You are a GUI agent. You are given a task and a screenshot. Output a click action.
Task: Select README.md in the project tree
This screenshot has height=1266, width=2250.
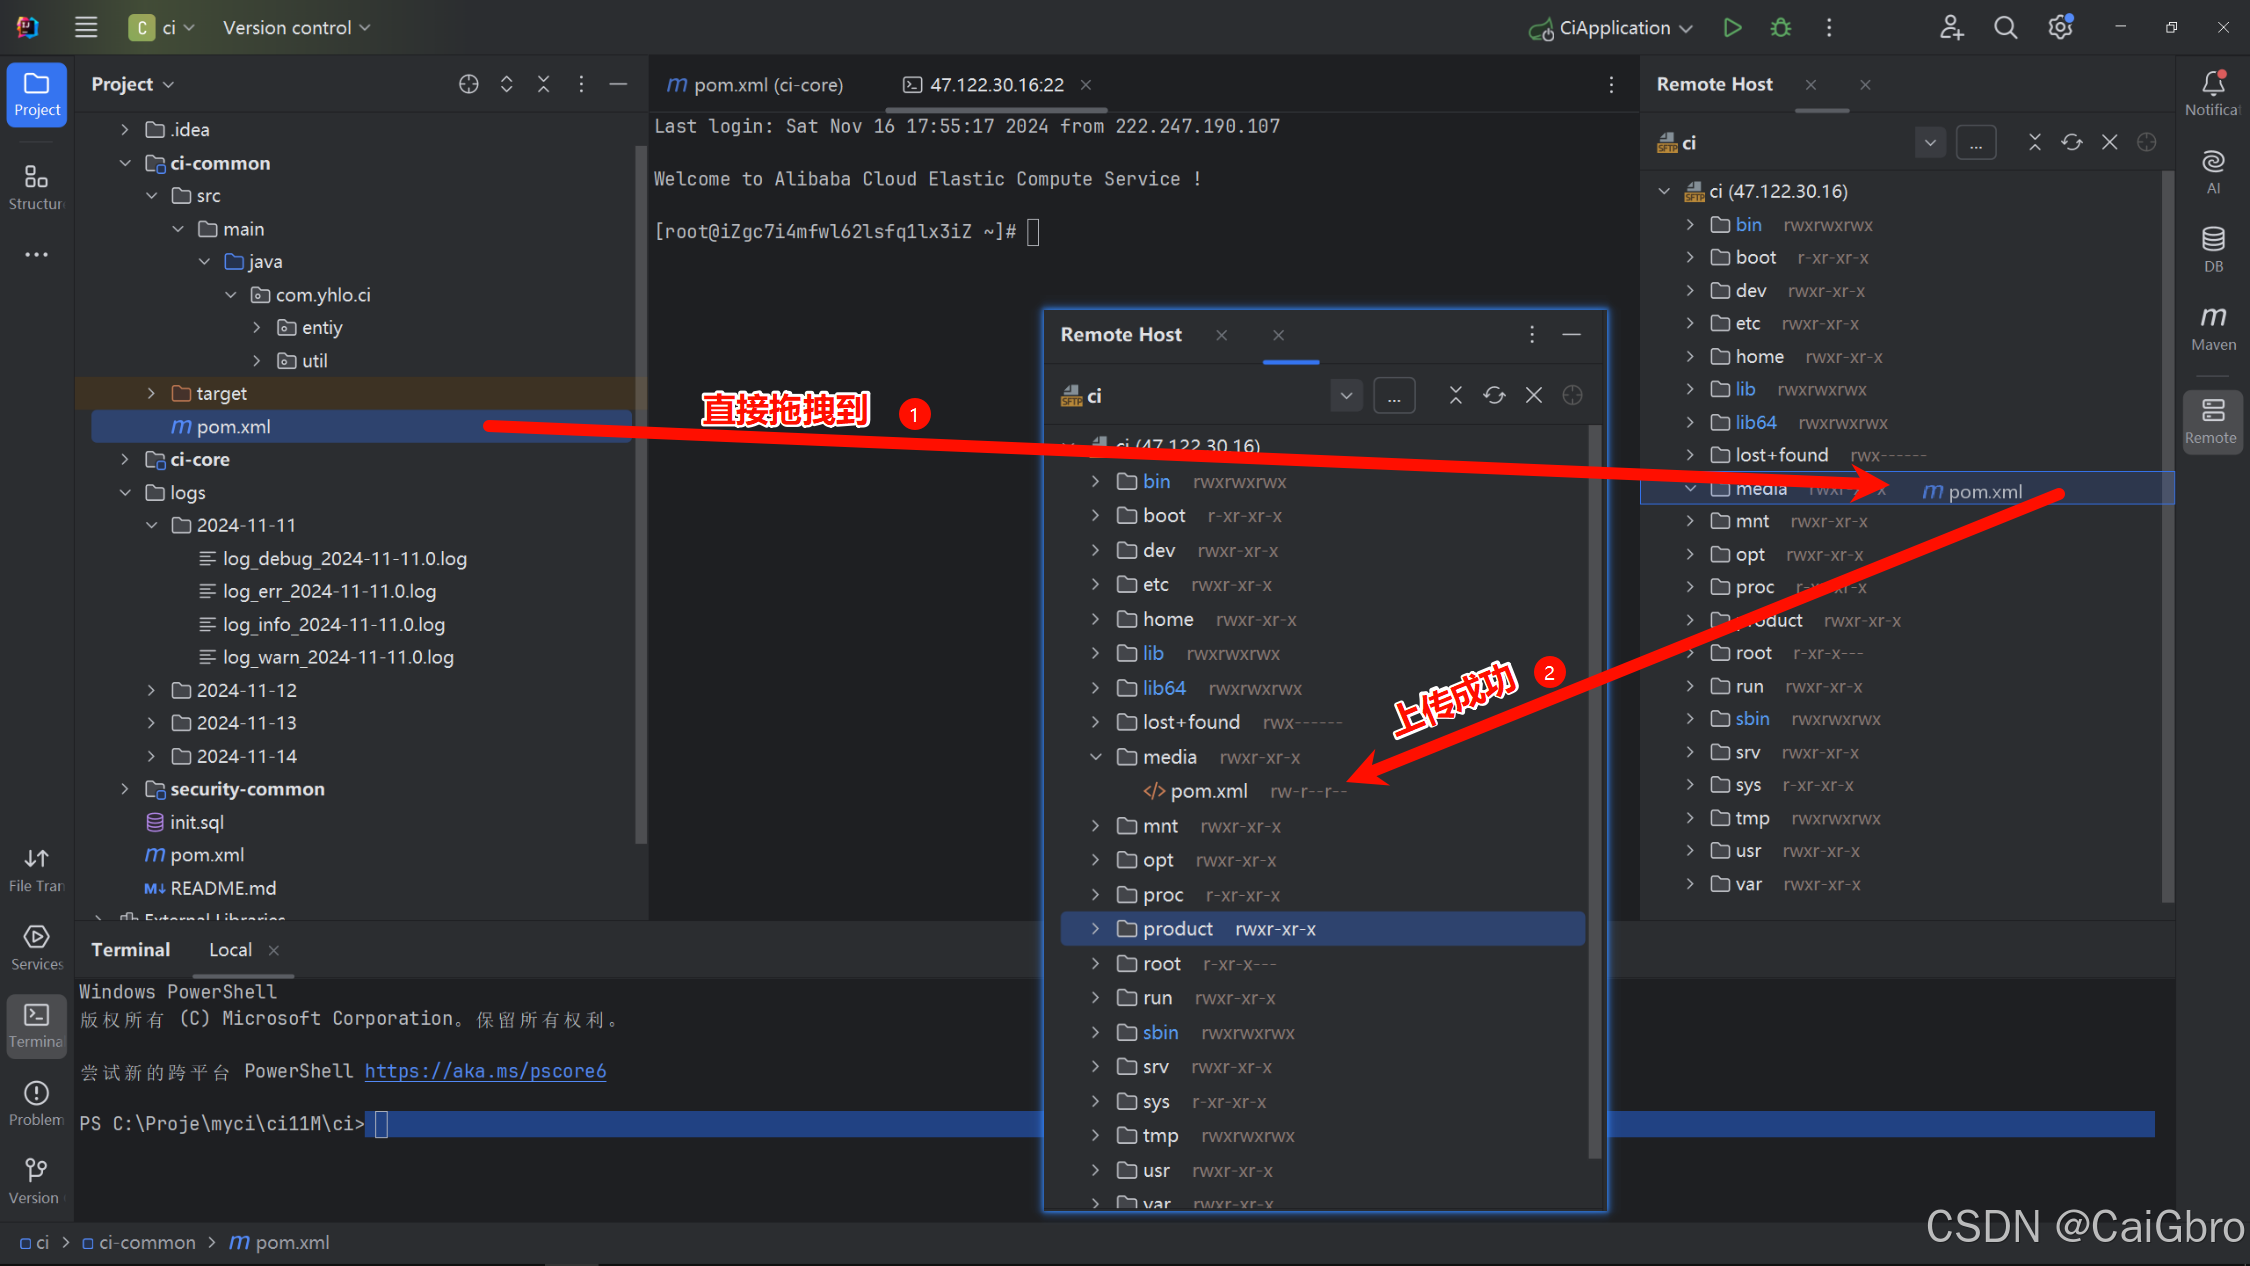(223, 888)
